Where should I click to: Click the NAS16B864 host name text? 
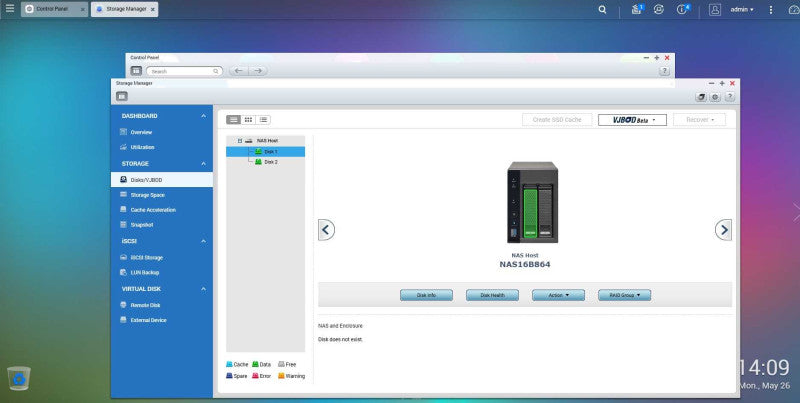tap(524, 264)
